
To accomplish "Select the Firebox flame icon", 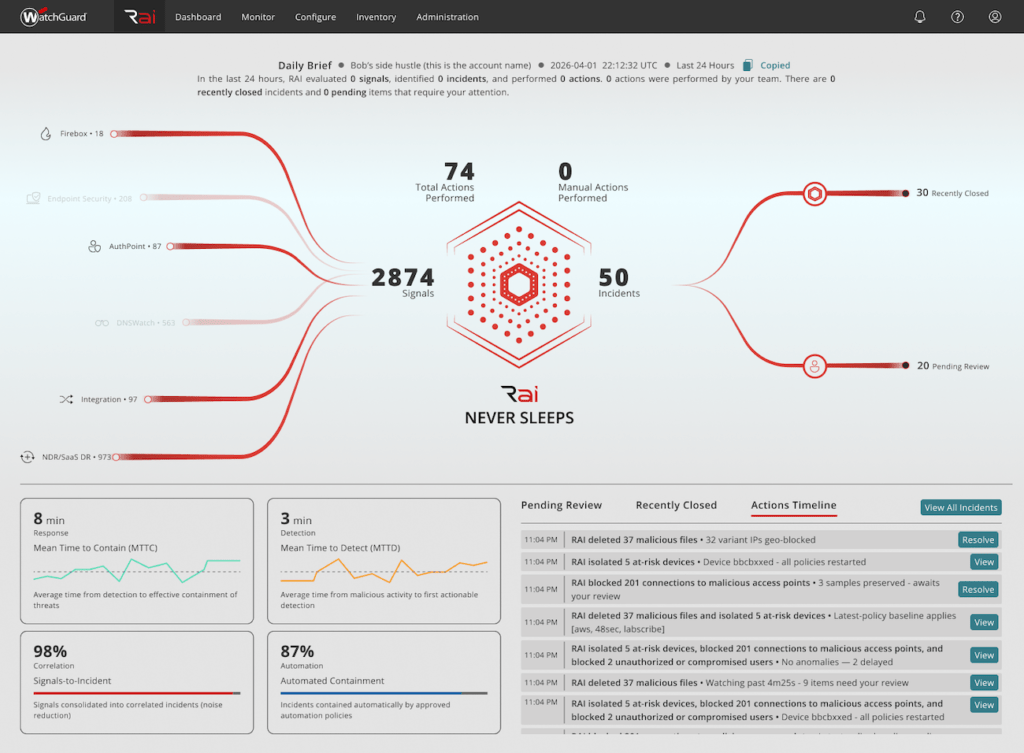I will [x=46, y=134].
